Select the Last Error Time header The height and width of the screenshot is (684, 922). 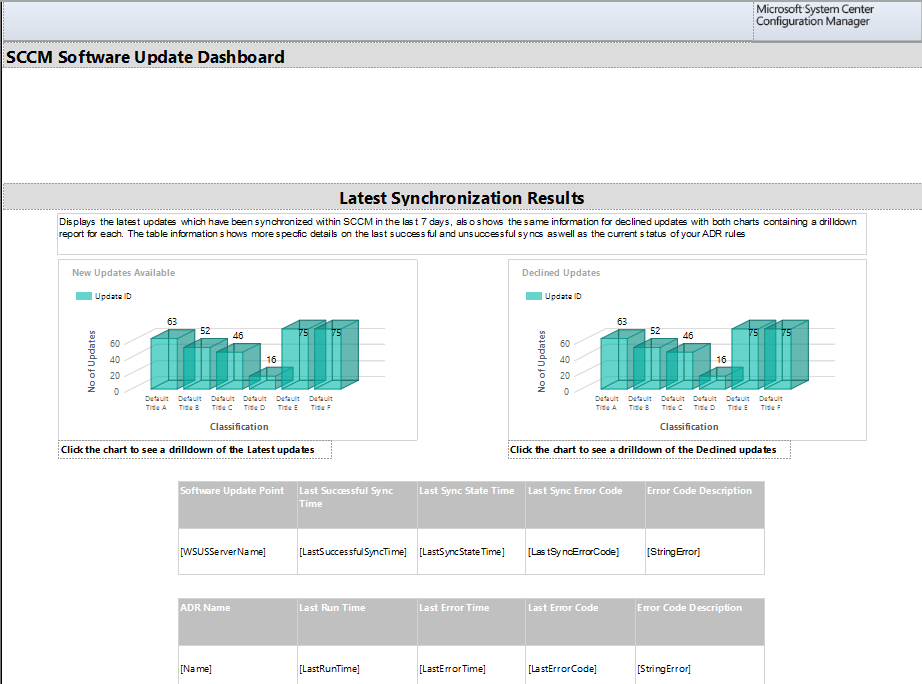(x=472, y=622)
